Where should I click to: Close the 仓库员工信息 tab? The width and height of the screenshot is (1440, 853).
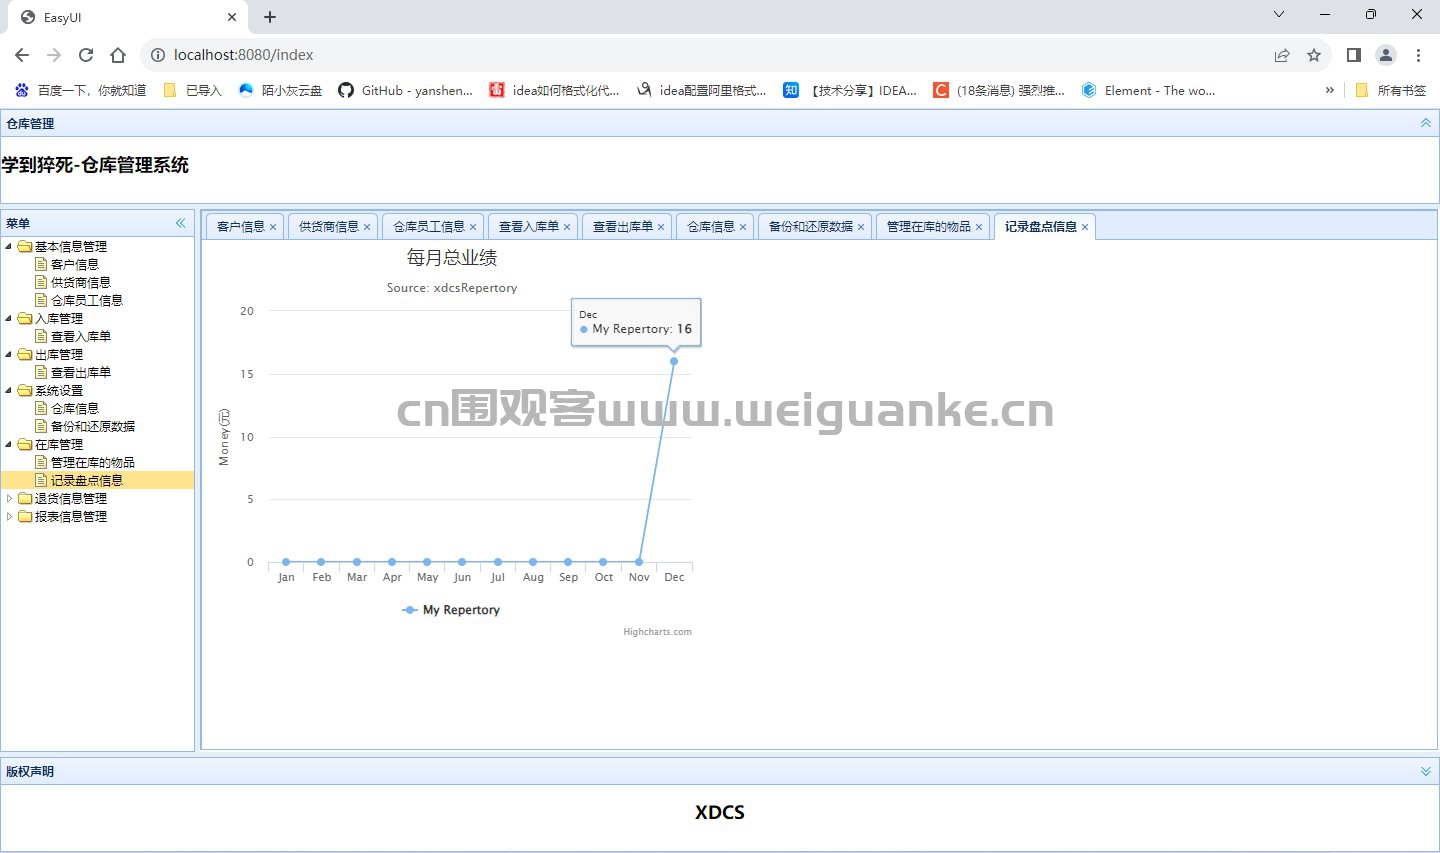(x=473, y=227)
